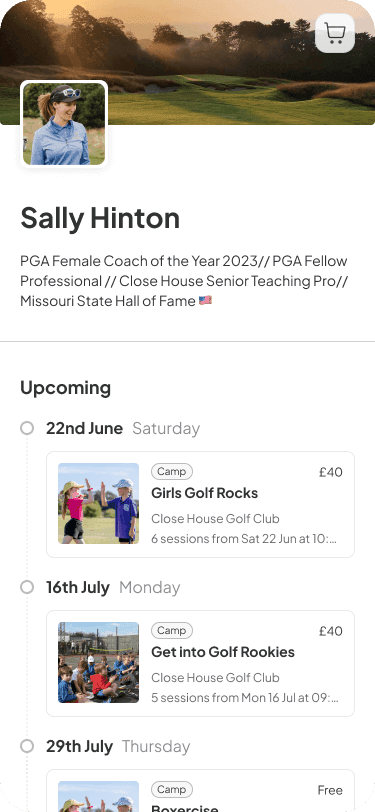Open the Boxercise event card

[200, 791]
